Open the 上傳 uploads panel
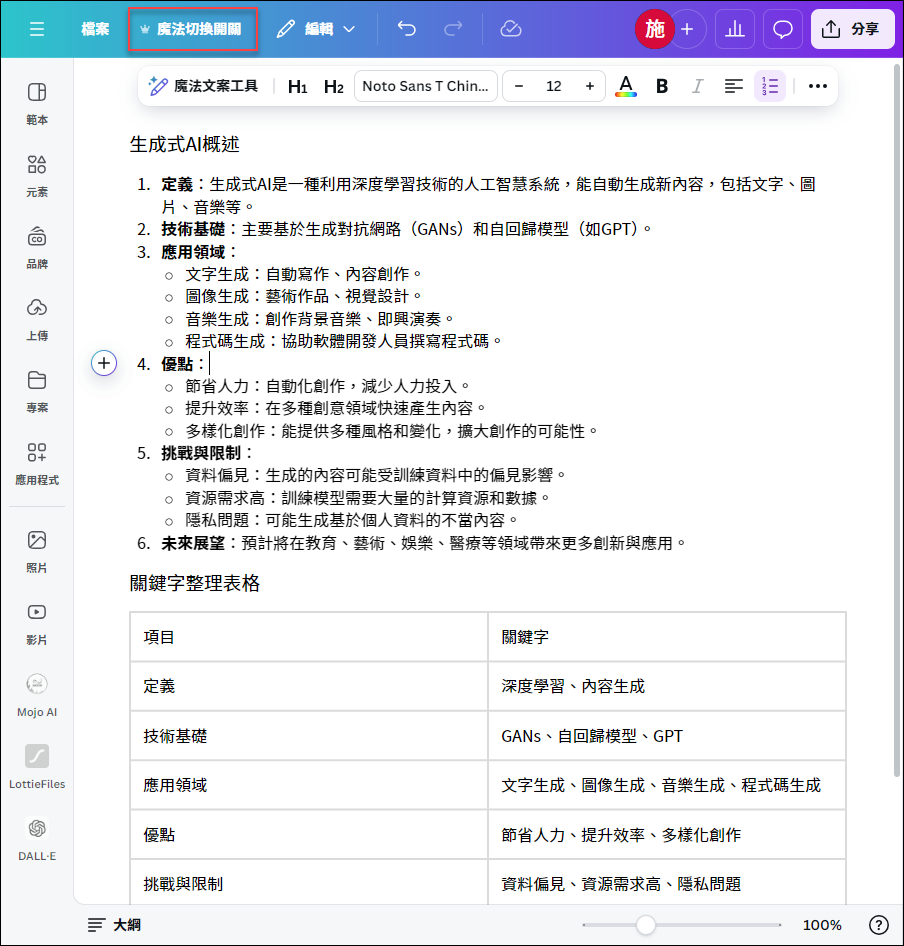Viewport: 904px width, 946px height. click(37, 319)
